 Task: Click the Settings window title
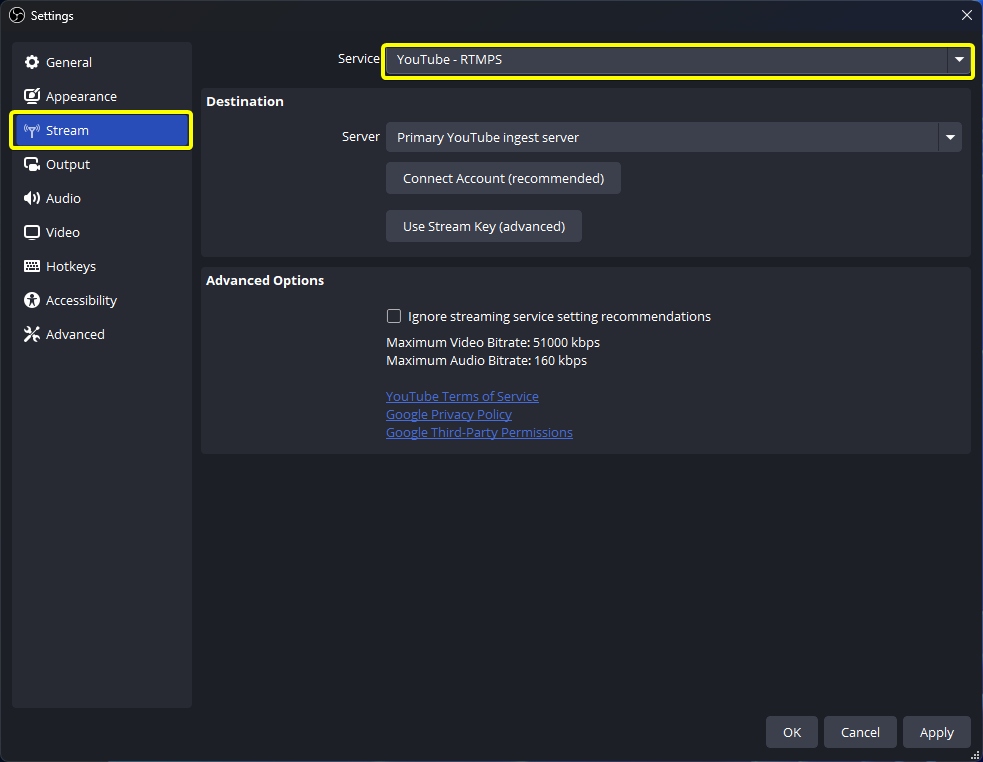[x=52, y=16]
